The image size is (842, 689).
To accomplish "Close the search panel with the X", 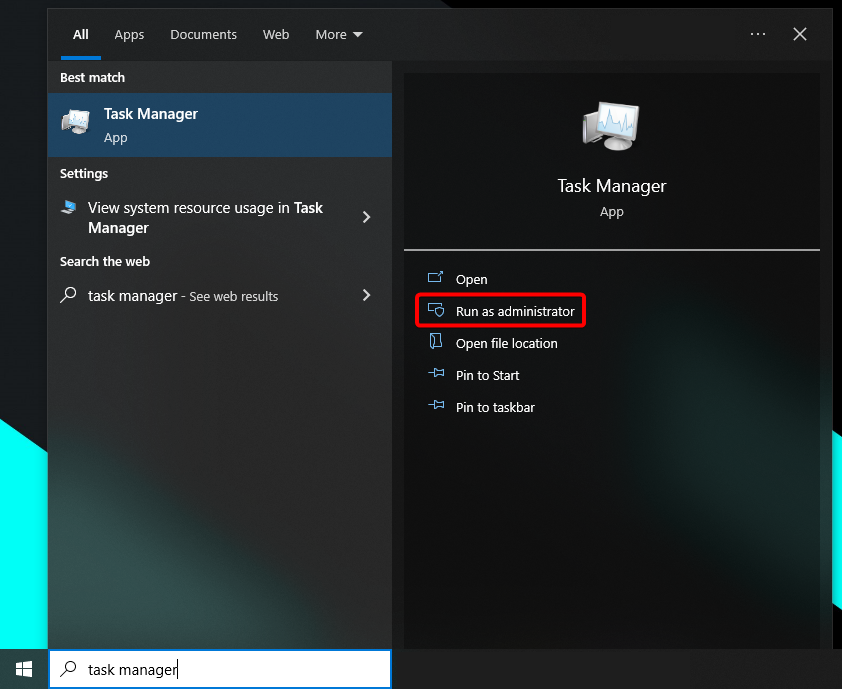I will point(800,34).
